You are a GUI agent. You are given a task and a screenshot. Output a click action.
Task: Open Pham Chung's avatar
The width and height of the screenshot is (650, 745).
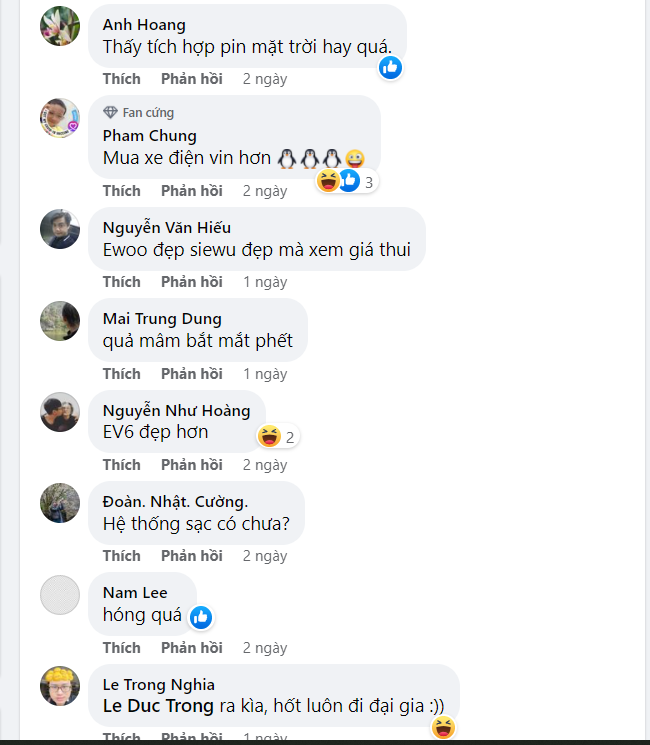pyautogui.click(x=59, y=118)
